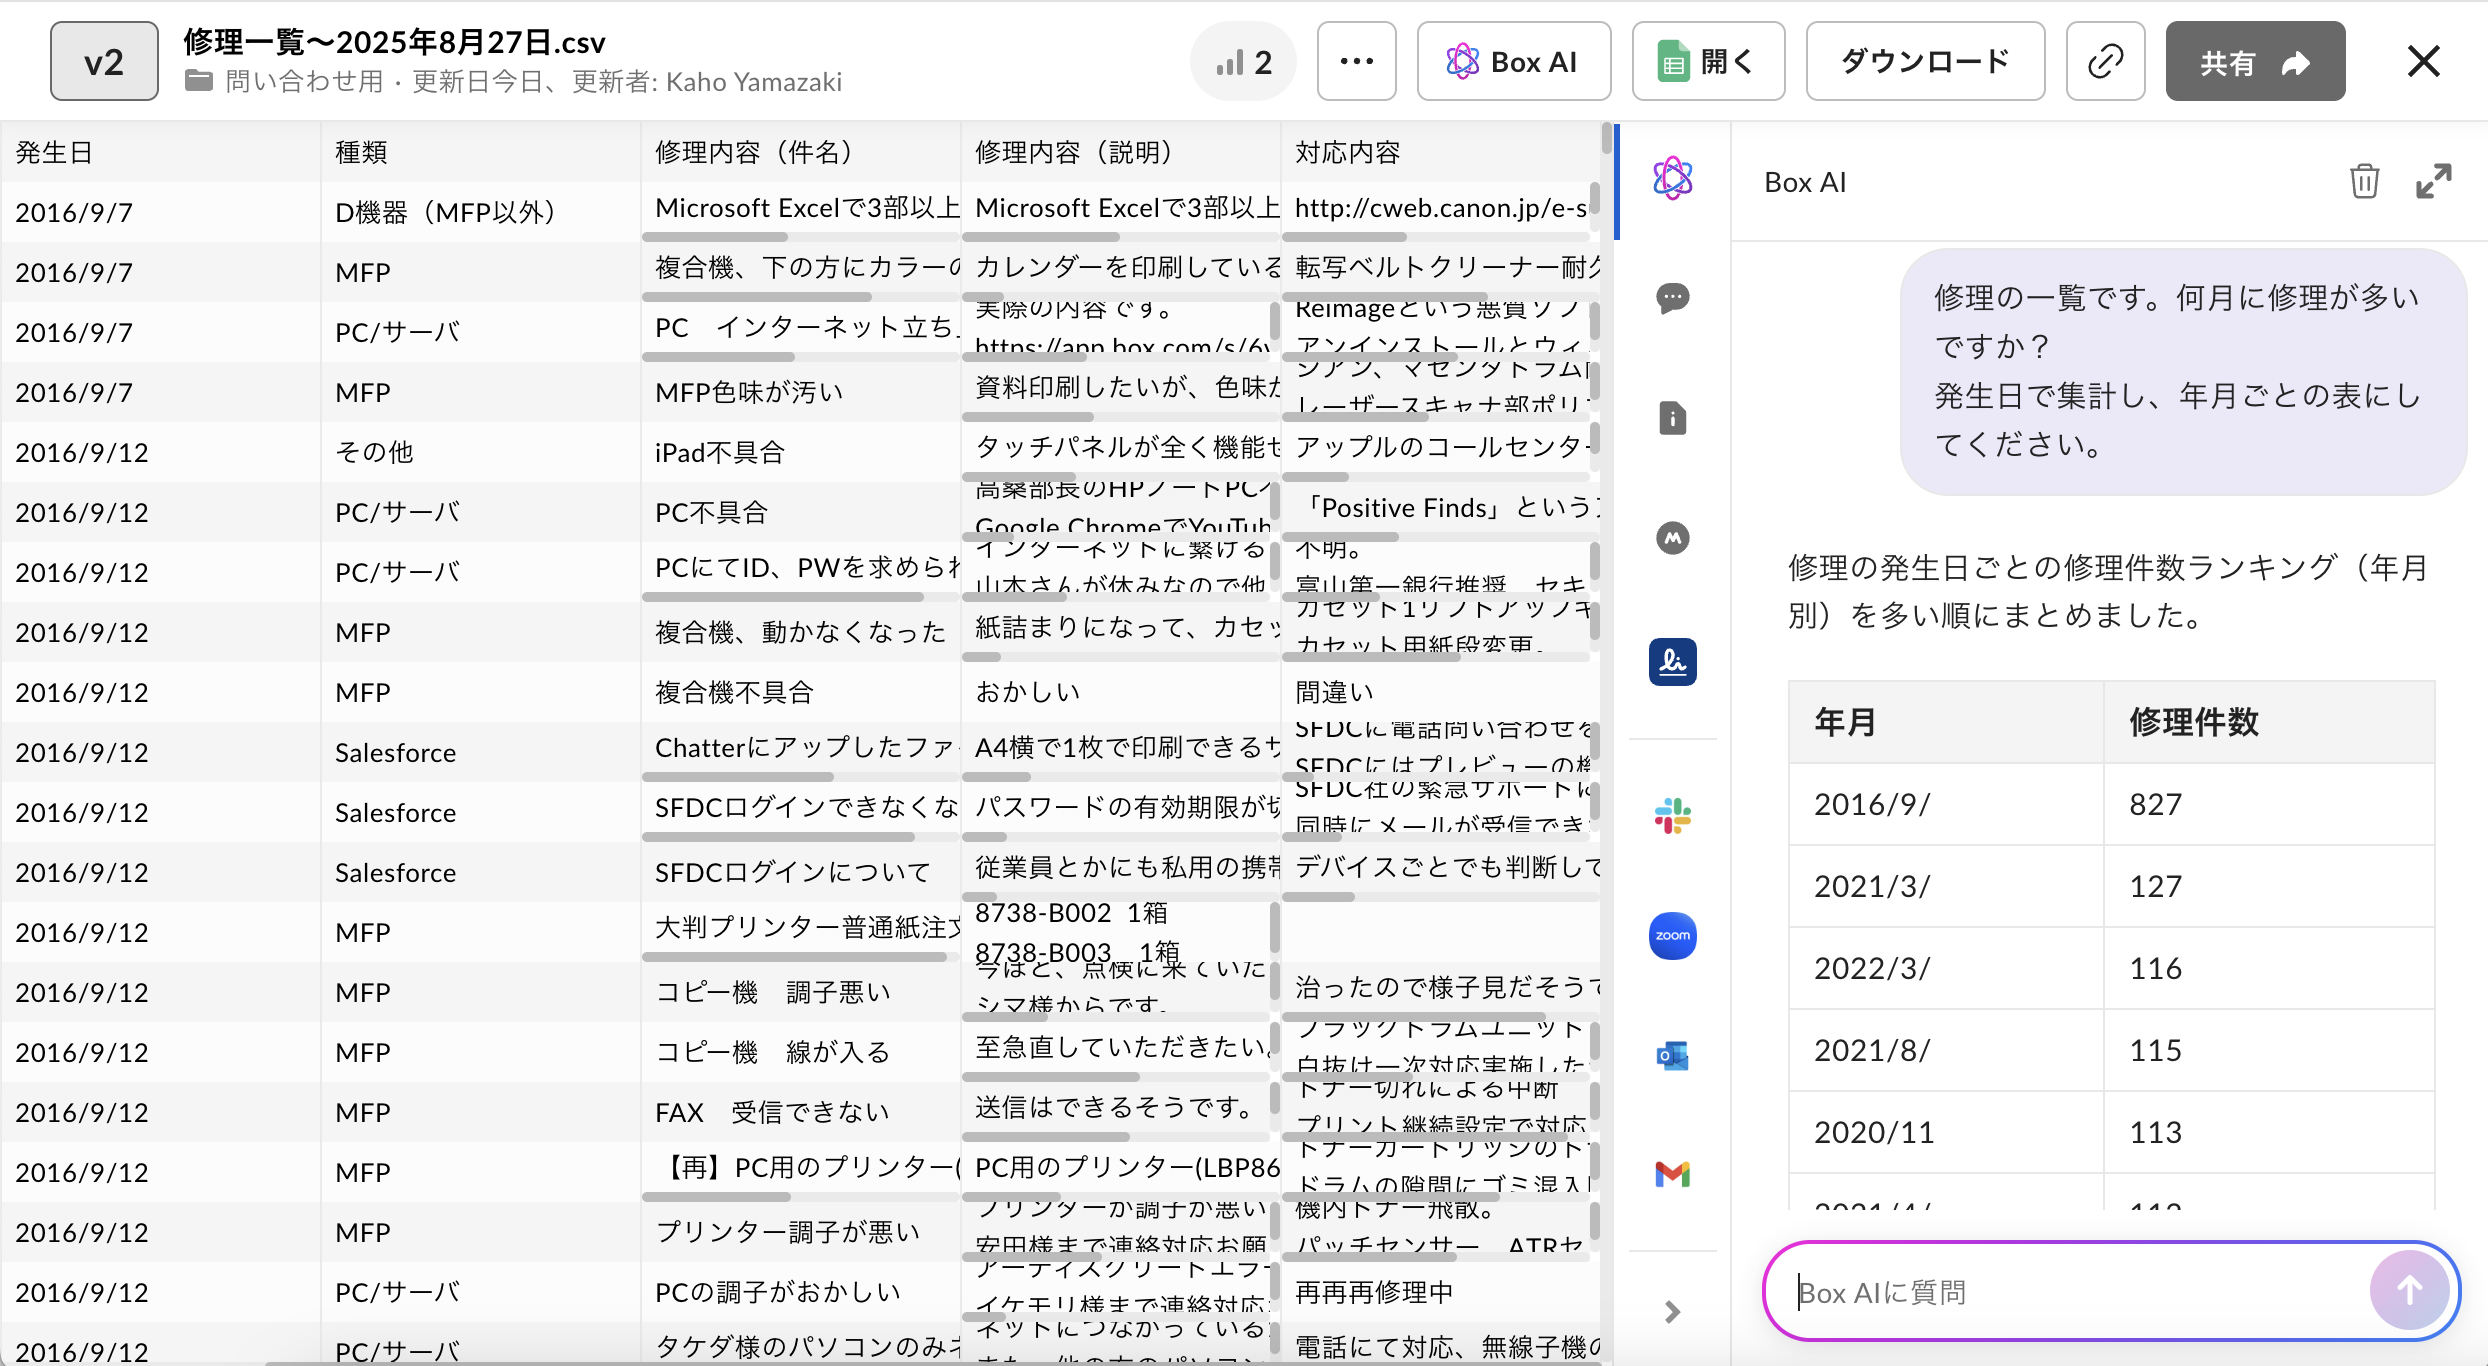
Task: Select the cell 再再再修理中
Action: (1440, 1292)
